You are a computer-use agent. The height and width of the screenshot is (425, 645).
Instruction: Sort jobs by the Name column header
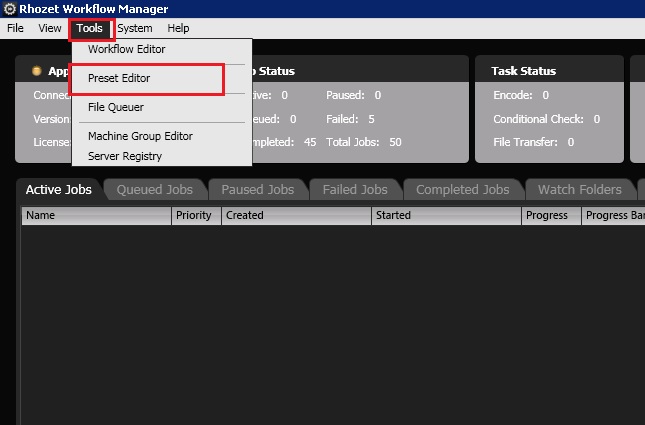coord(96,216)
